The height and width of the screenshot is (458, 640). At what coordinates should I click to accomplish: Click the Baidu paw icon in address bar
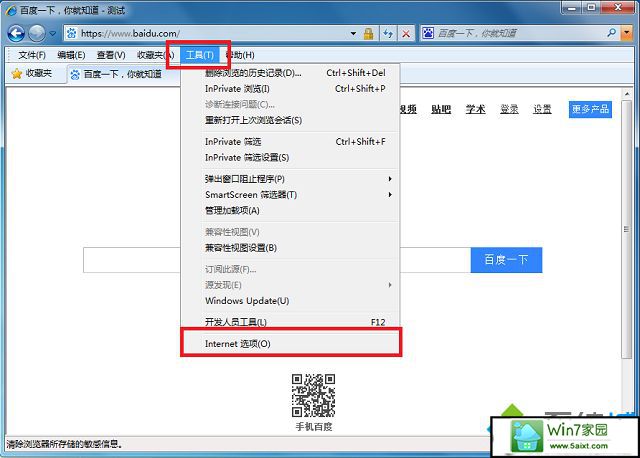[71, 33]
